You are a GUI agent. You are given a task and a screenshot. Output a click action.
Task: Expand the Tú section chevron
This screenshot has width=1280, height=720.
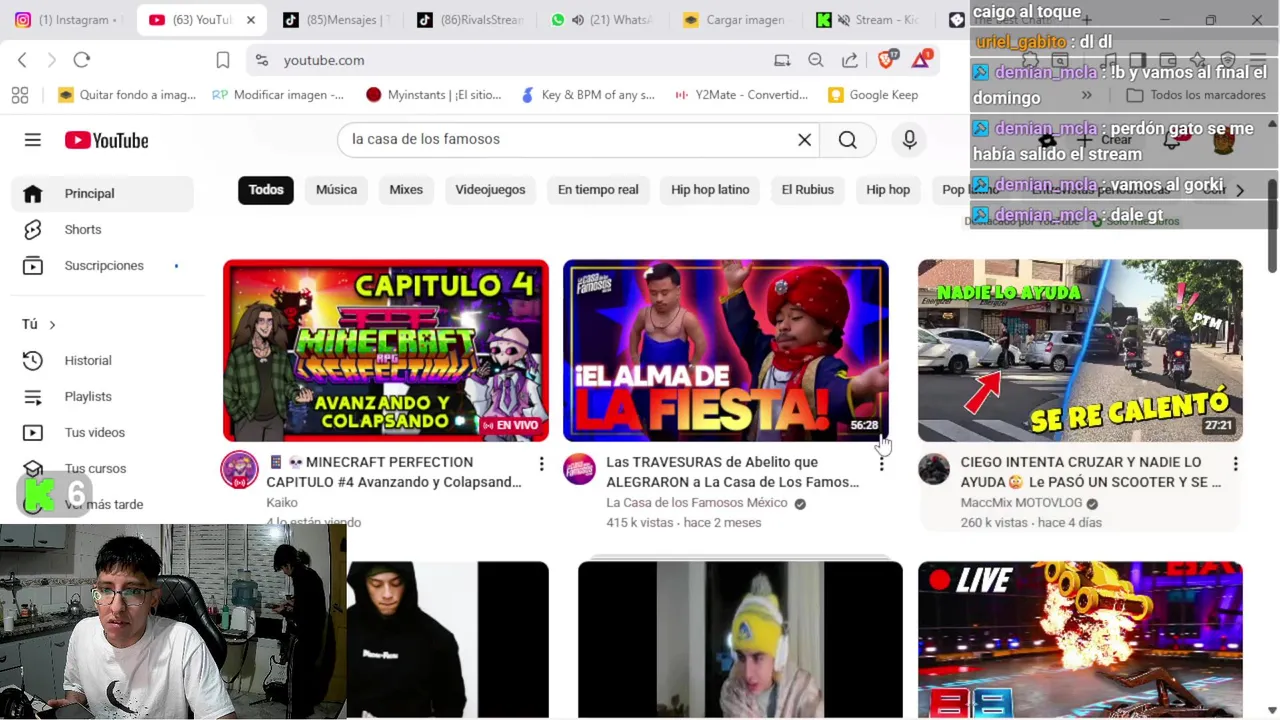tap(52, 325)
